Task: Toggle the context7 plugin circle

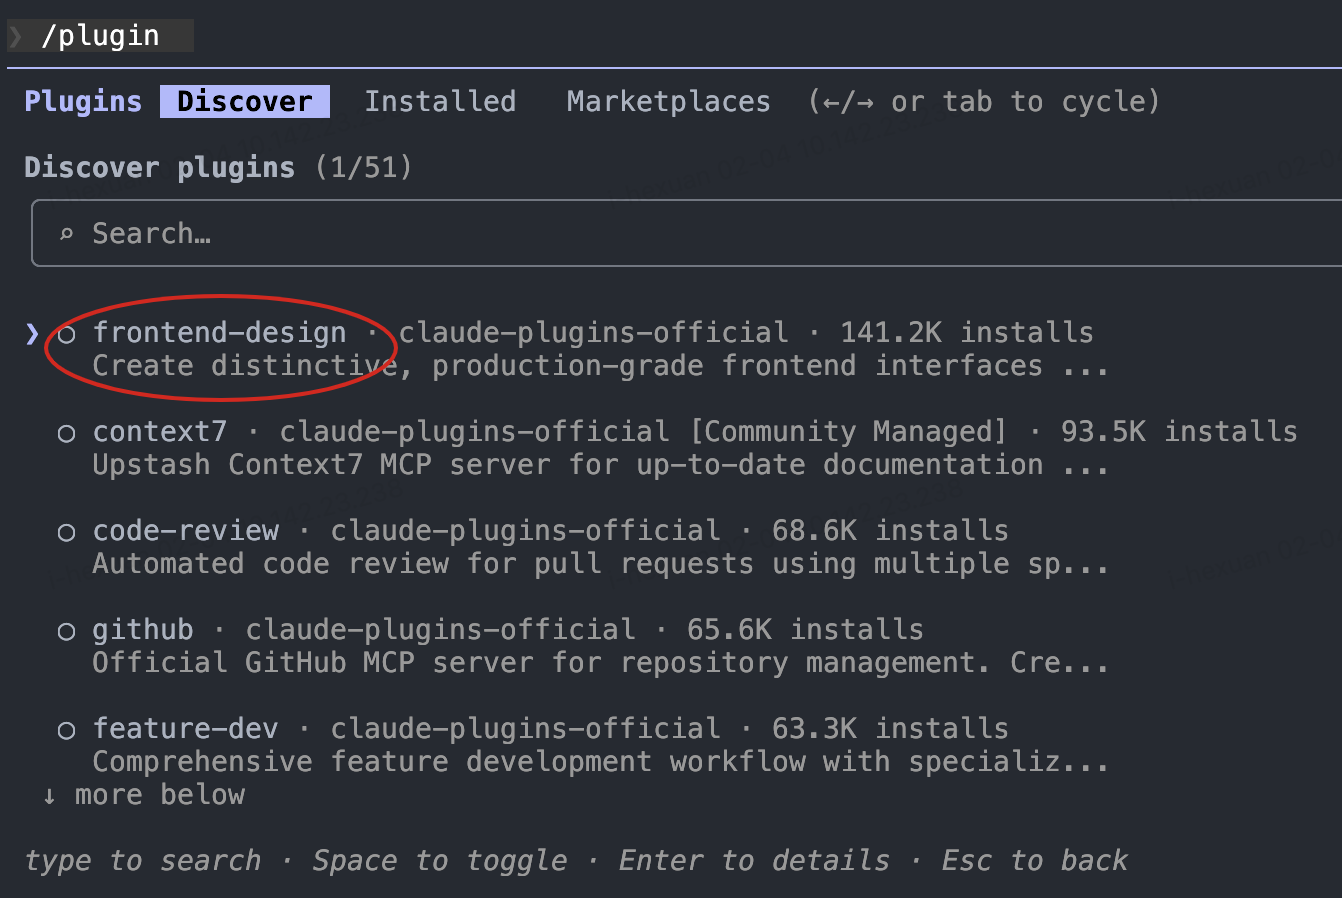Action: tap(66, 433)
